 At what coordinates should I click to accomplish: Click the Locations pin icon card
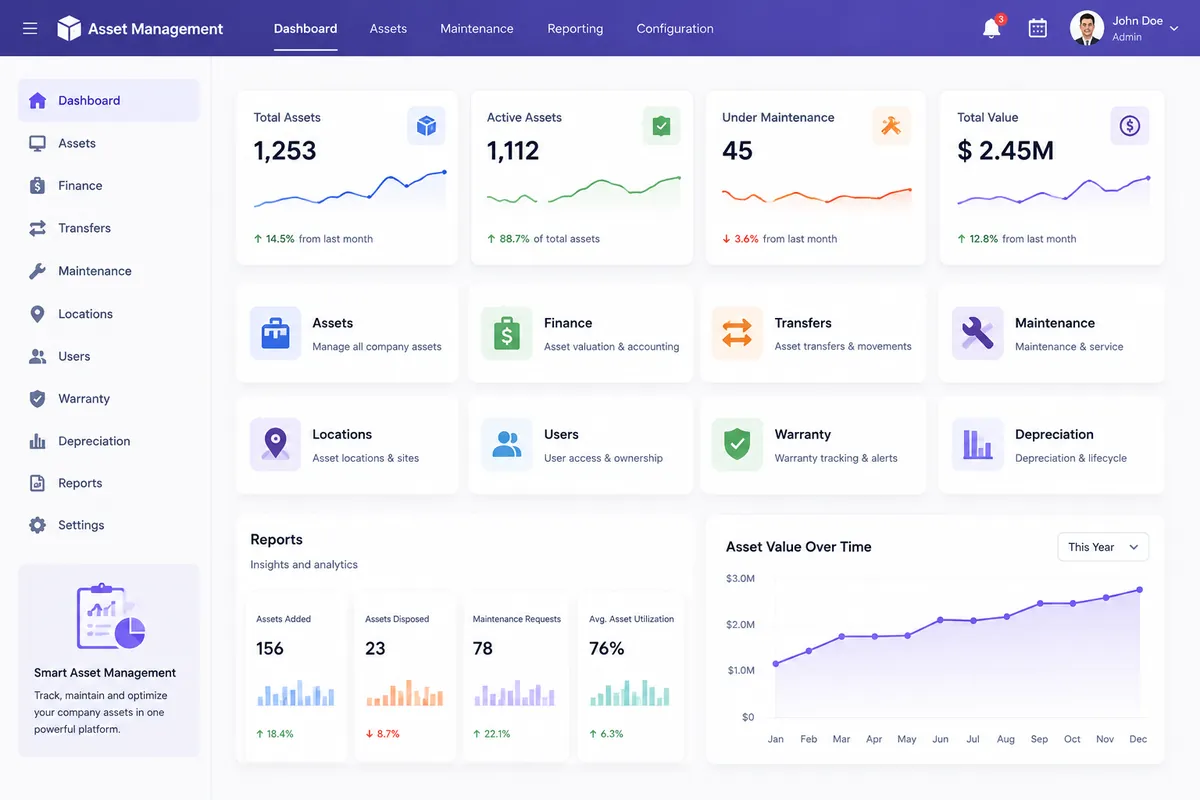point(275,444)
